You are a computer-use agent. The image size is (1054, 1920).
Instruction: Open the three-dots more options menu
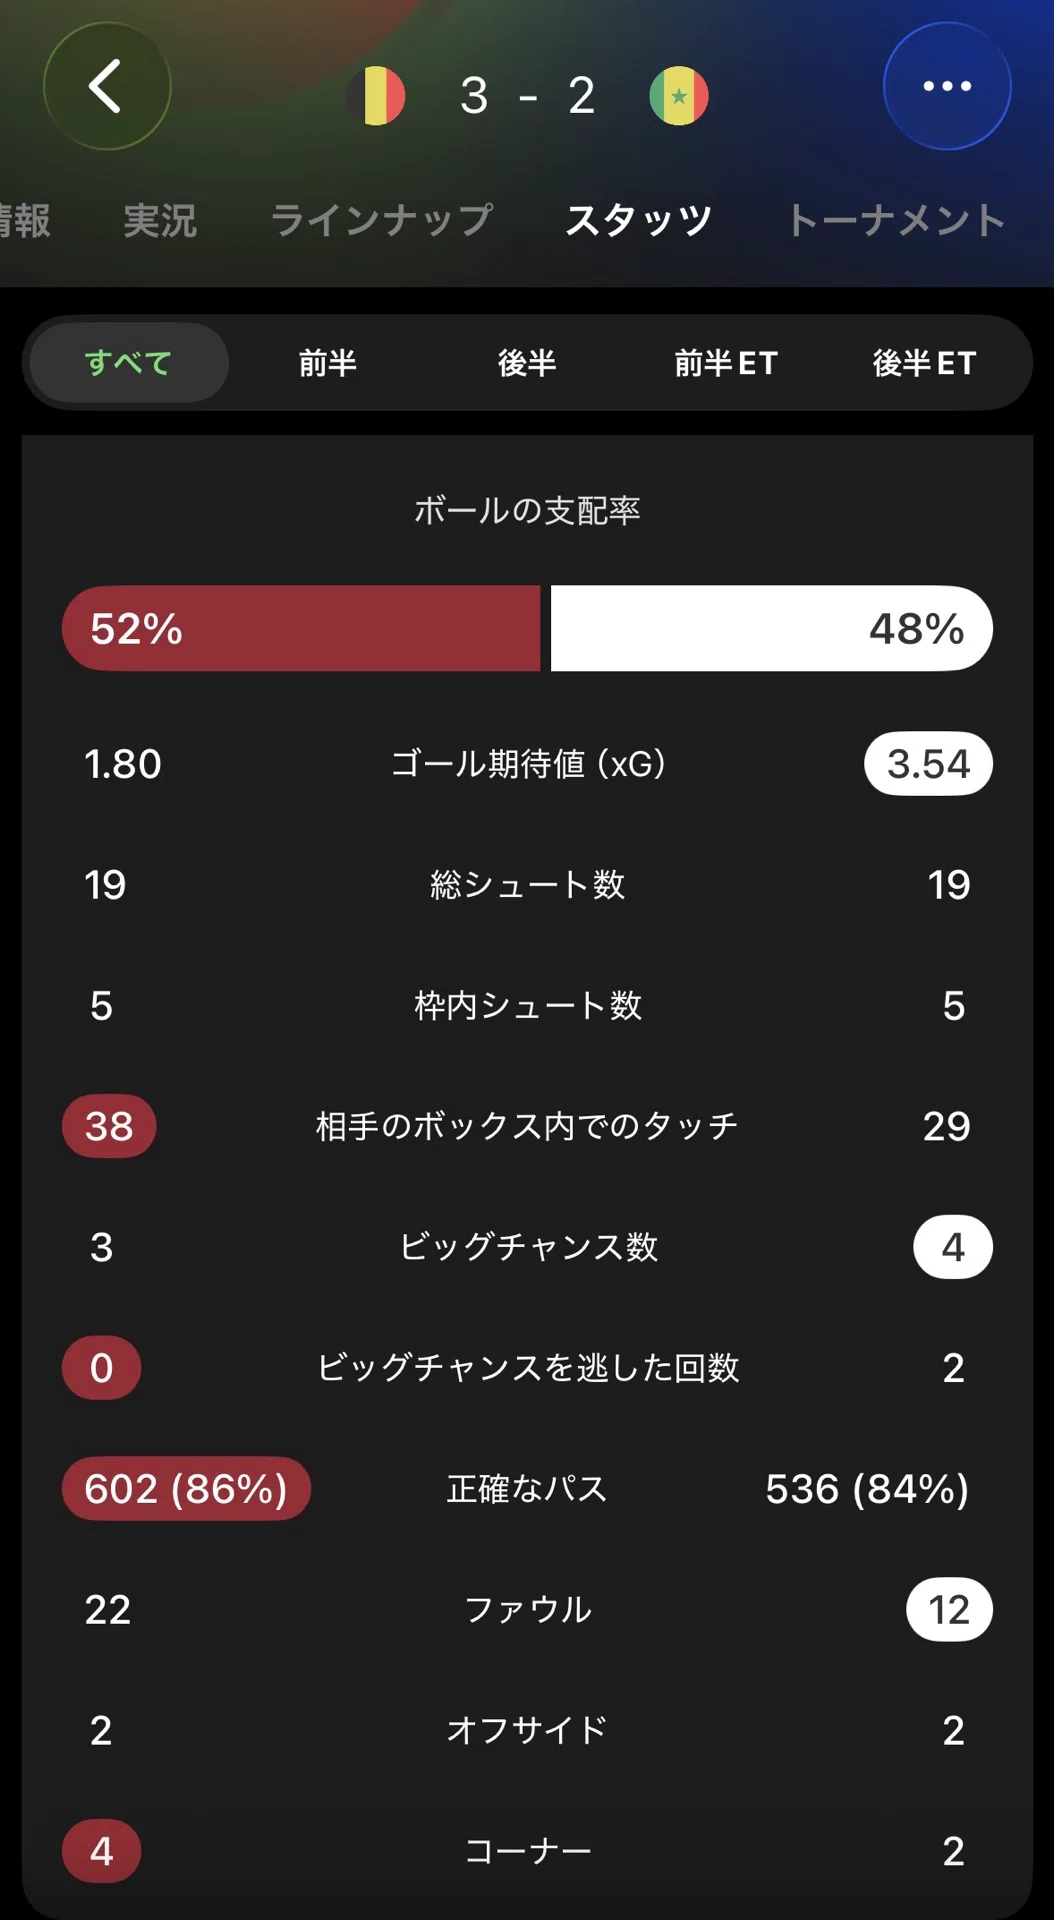click(947, 86)
